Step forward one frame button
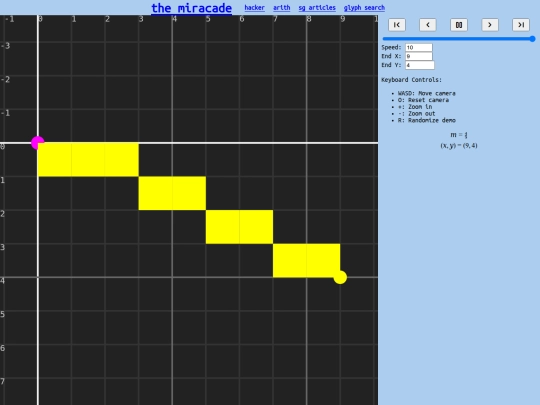 (490, 25)
